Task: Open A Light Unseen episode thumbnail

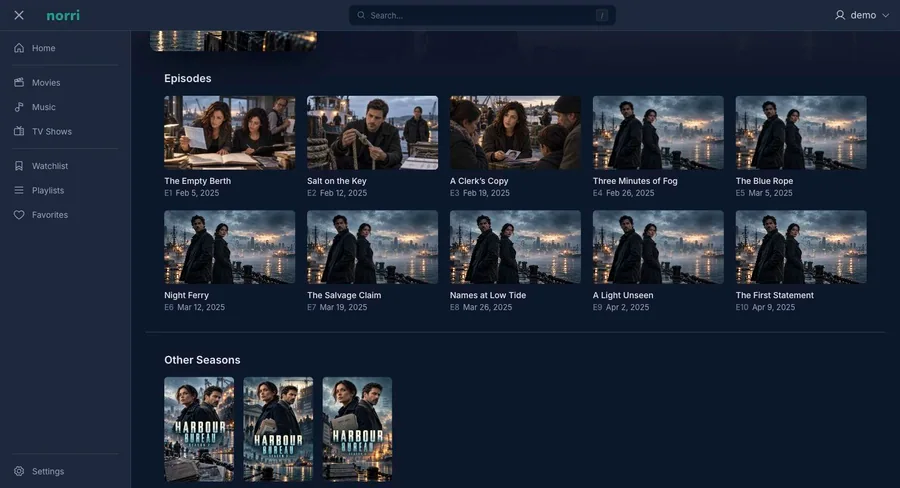Action: [658, 247]
